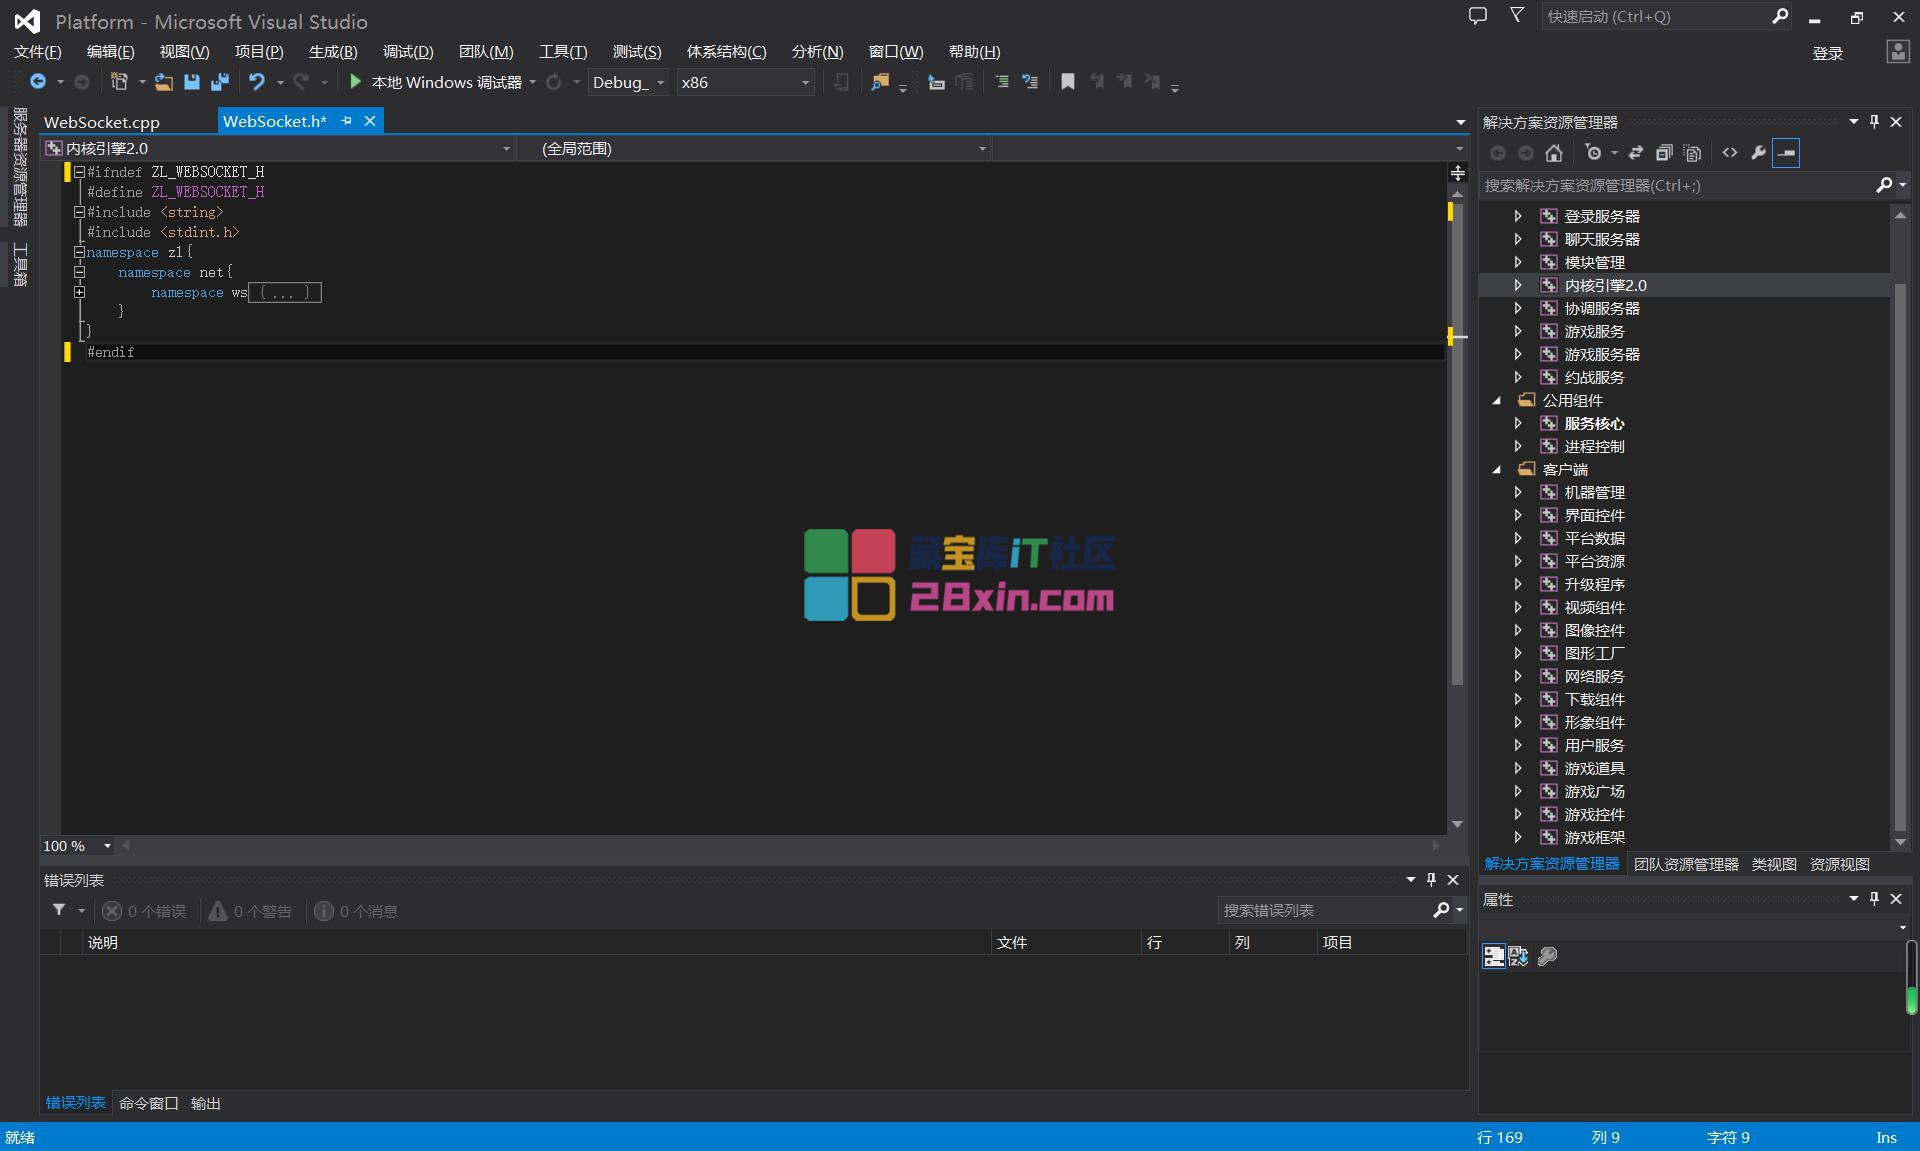1920x1151 pixels.
Task: Open the Debug configuration dropdown
Action: click(628, 82)
